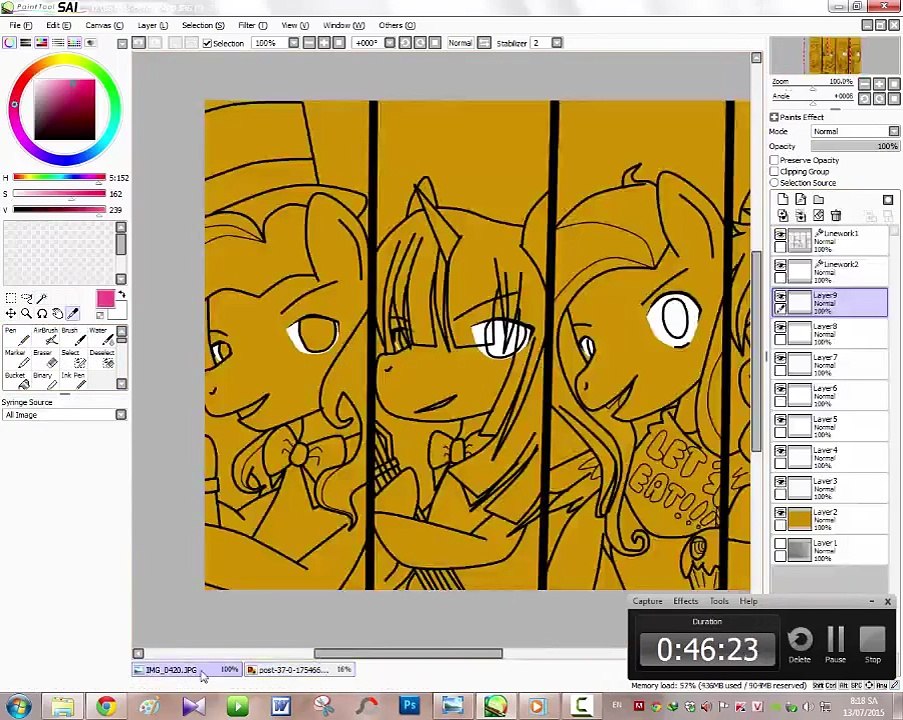The height and width of the screenshot is (720, 903).
Task: Expand the Paints Effect section
Action: 774,117
